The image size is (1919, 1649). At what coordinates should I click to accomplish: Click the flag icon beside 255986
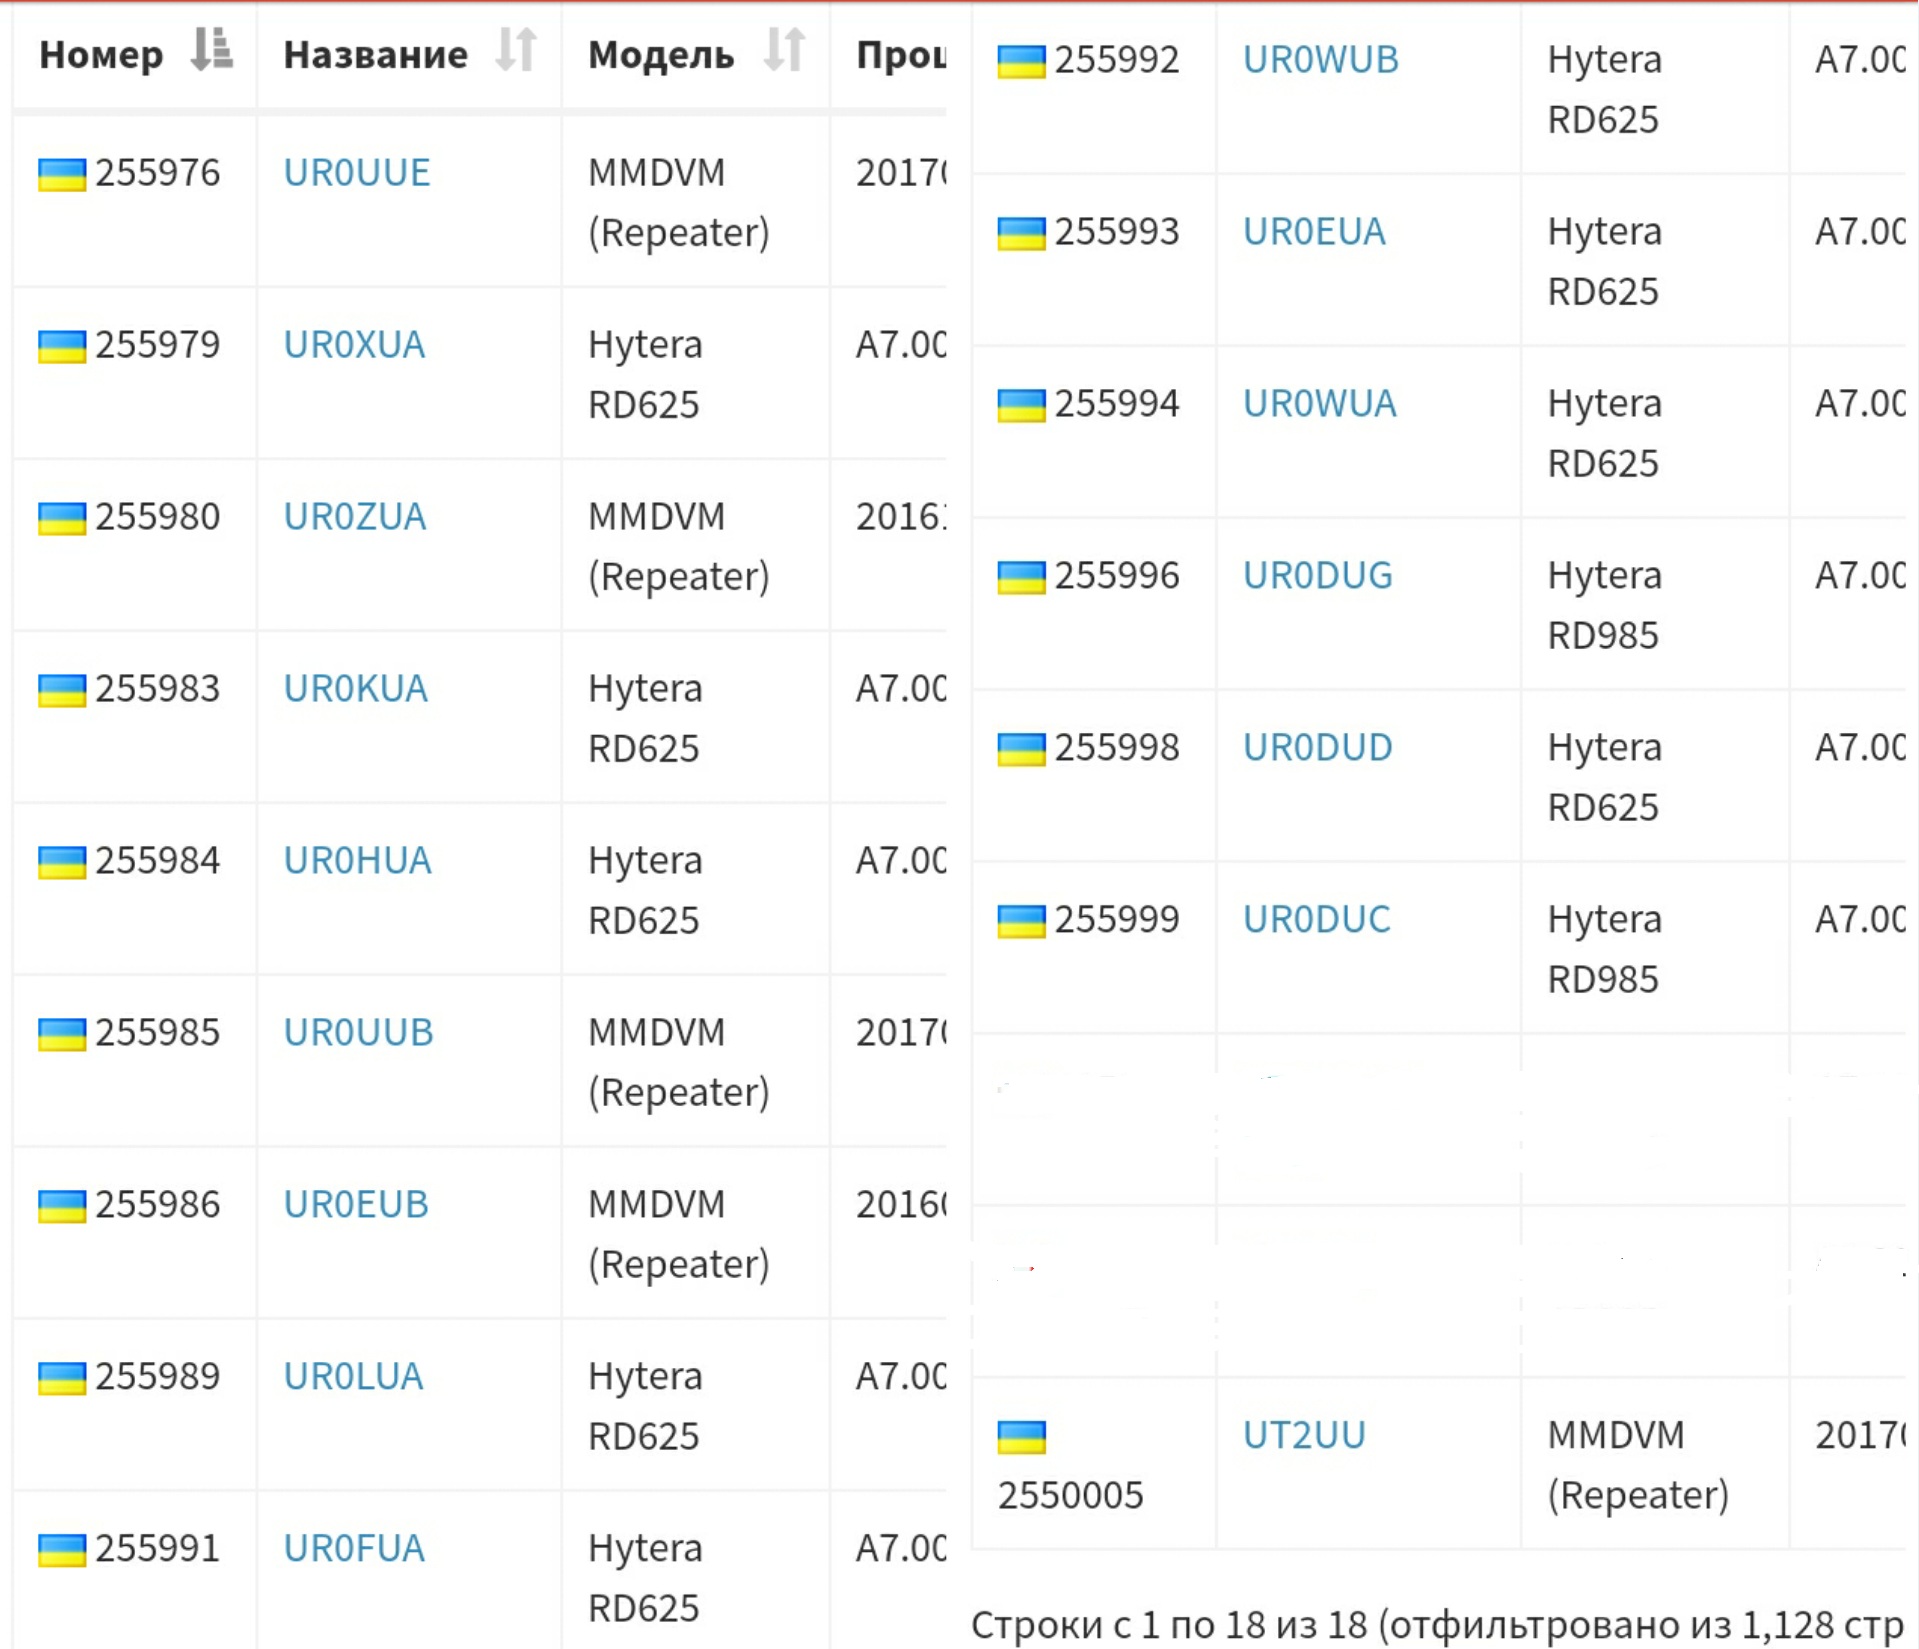[62, 1206]
